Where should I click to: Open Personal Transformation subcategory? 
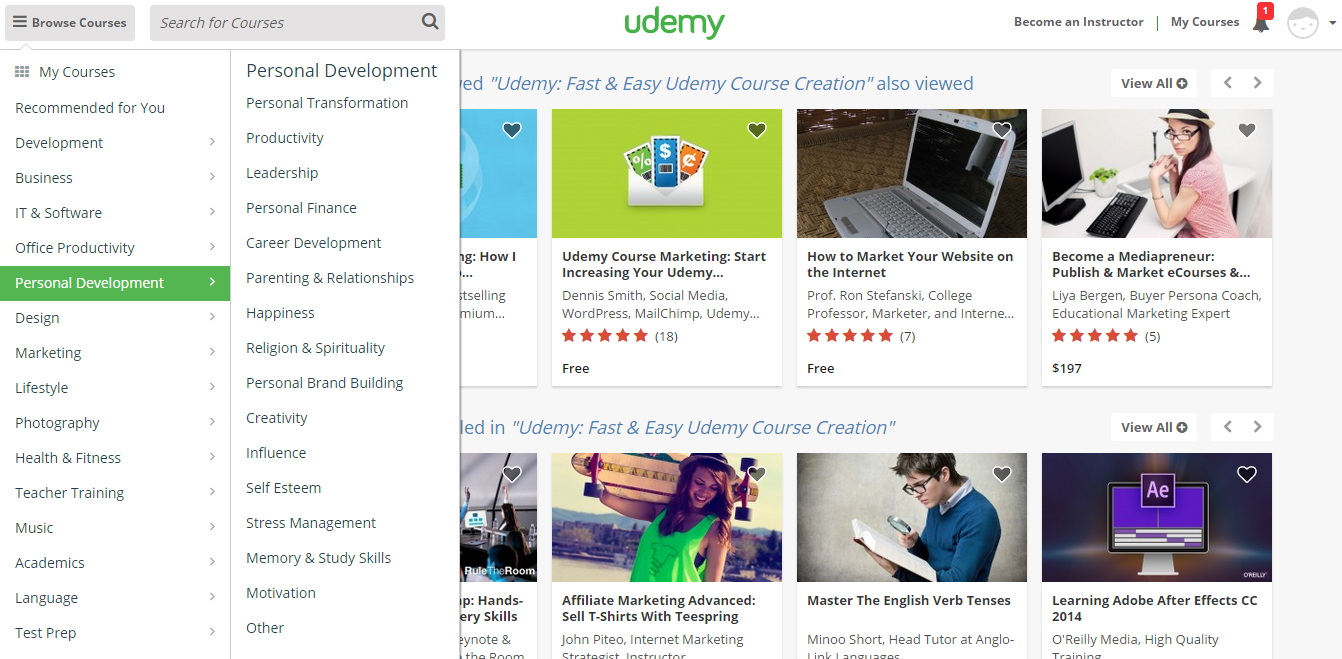(327, 103)
